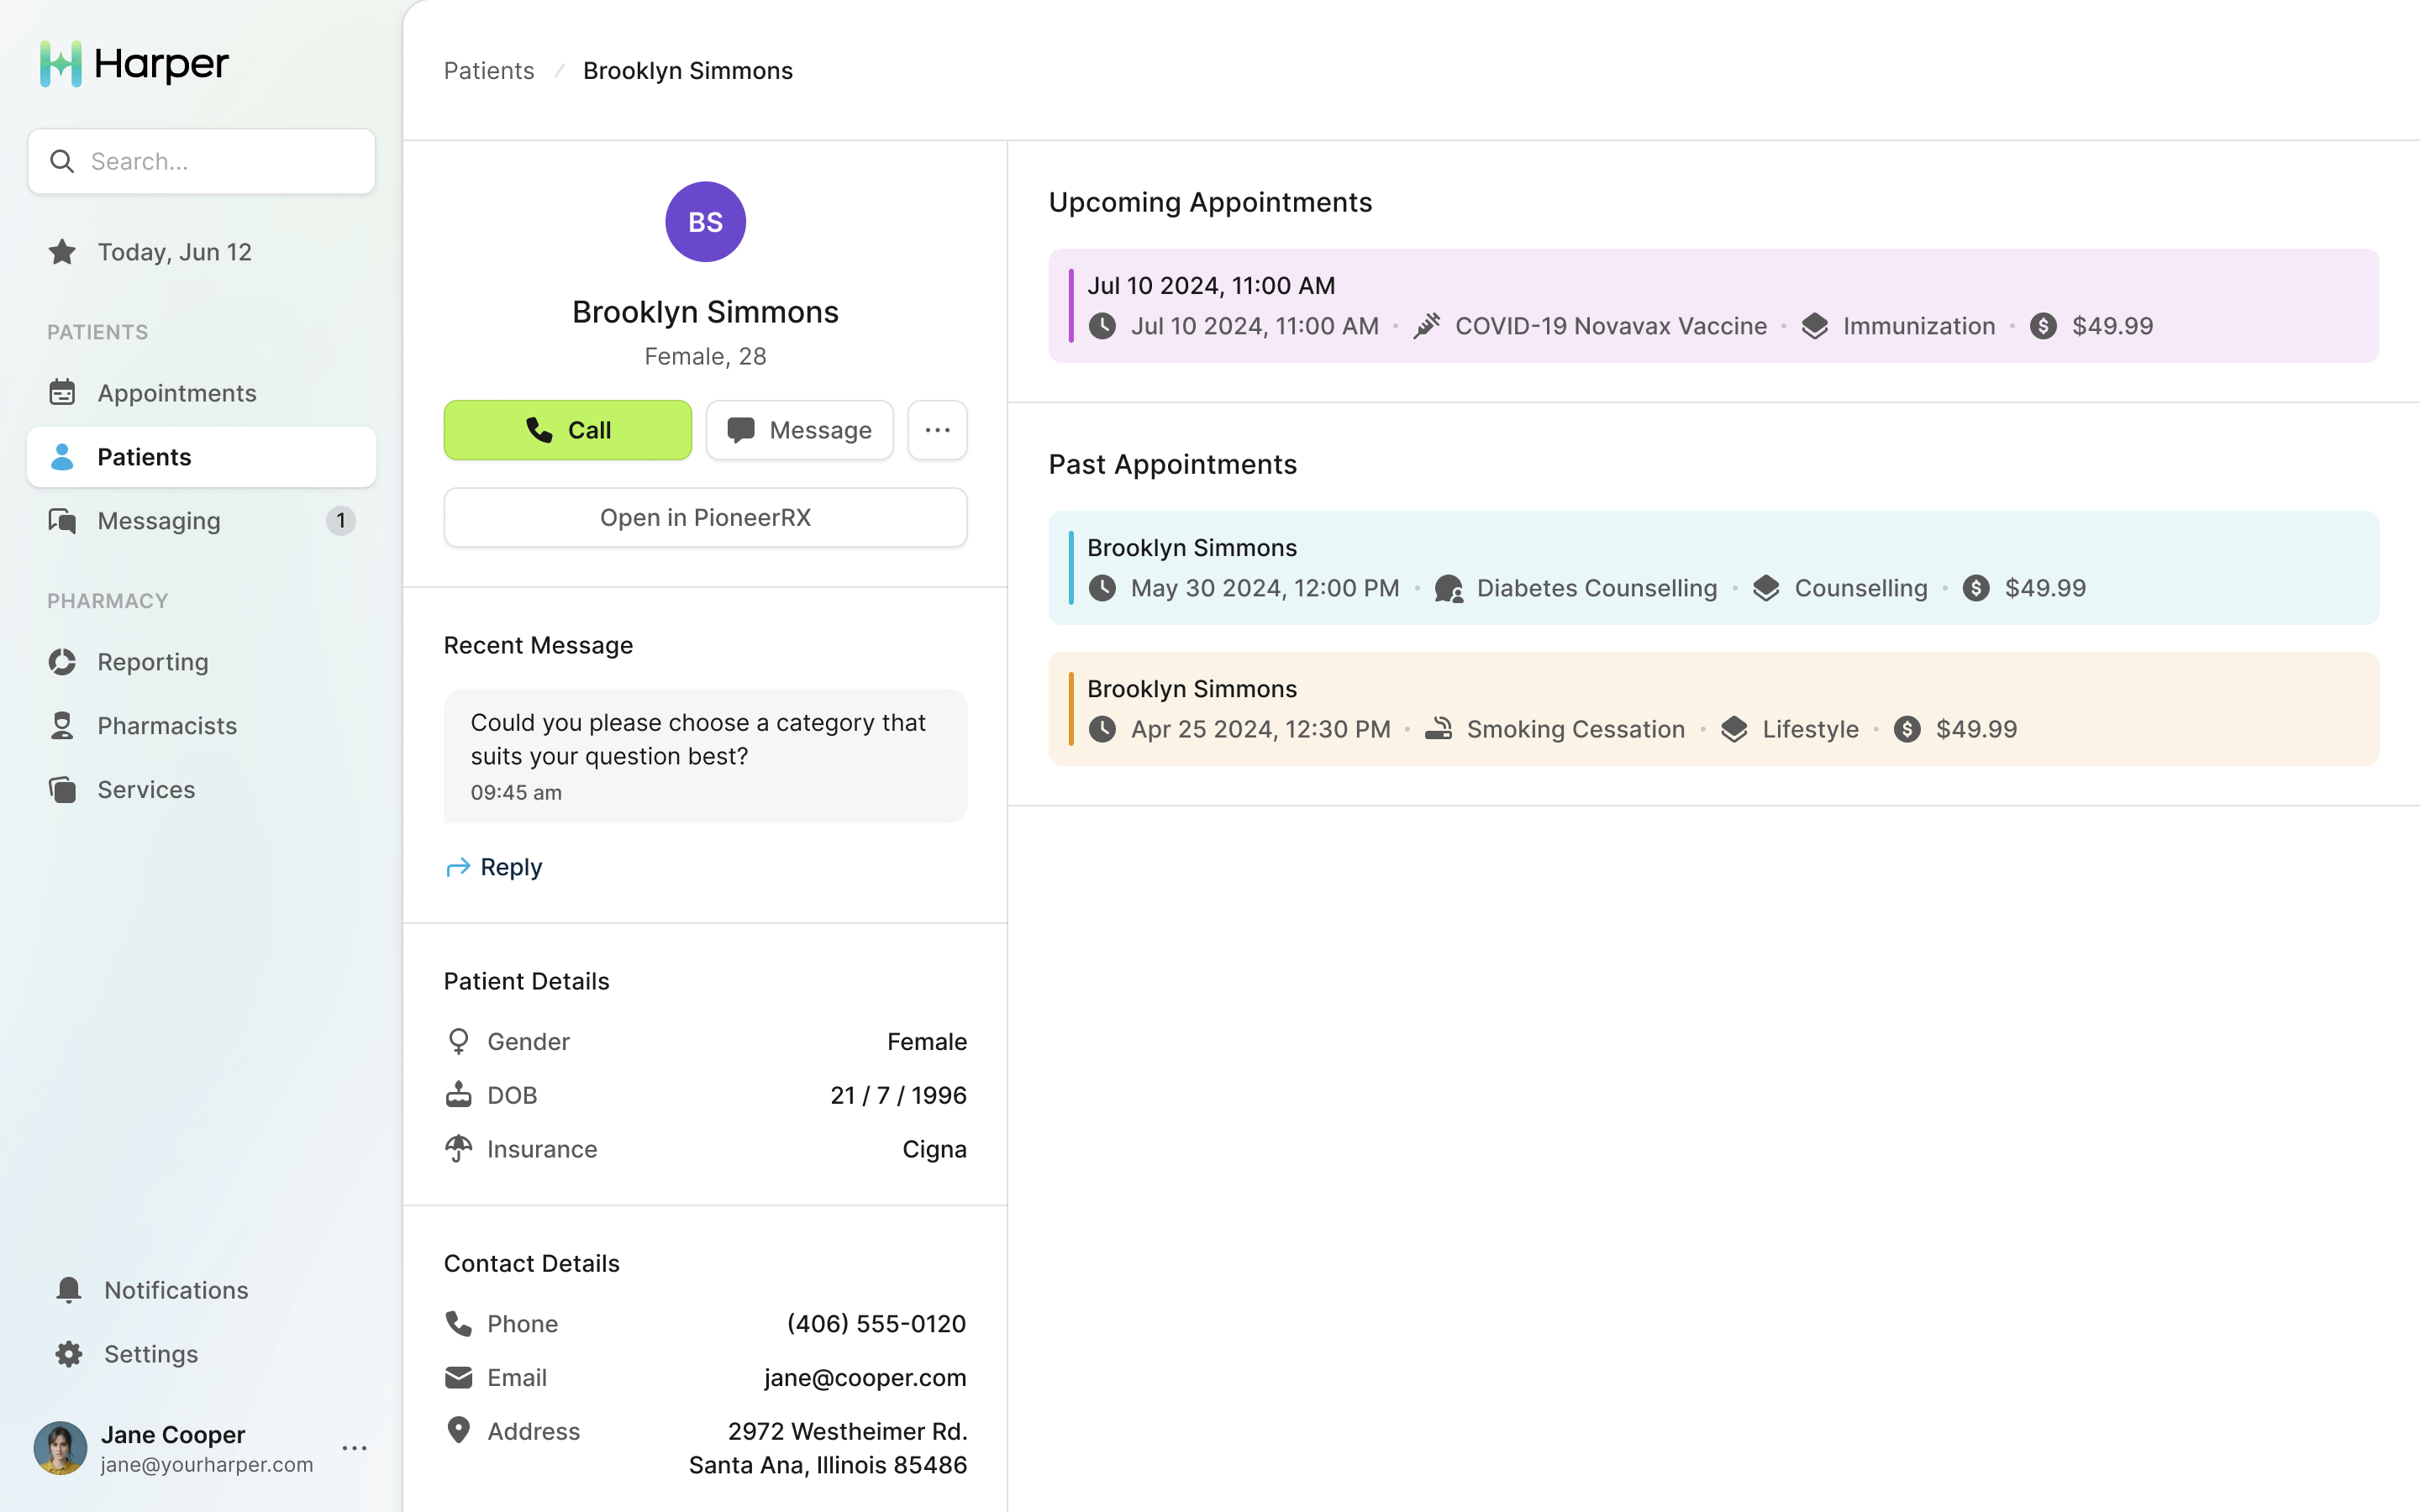Click the Harper logo icon
This screenshot has width=2420, height=1512.
(61, 64)
